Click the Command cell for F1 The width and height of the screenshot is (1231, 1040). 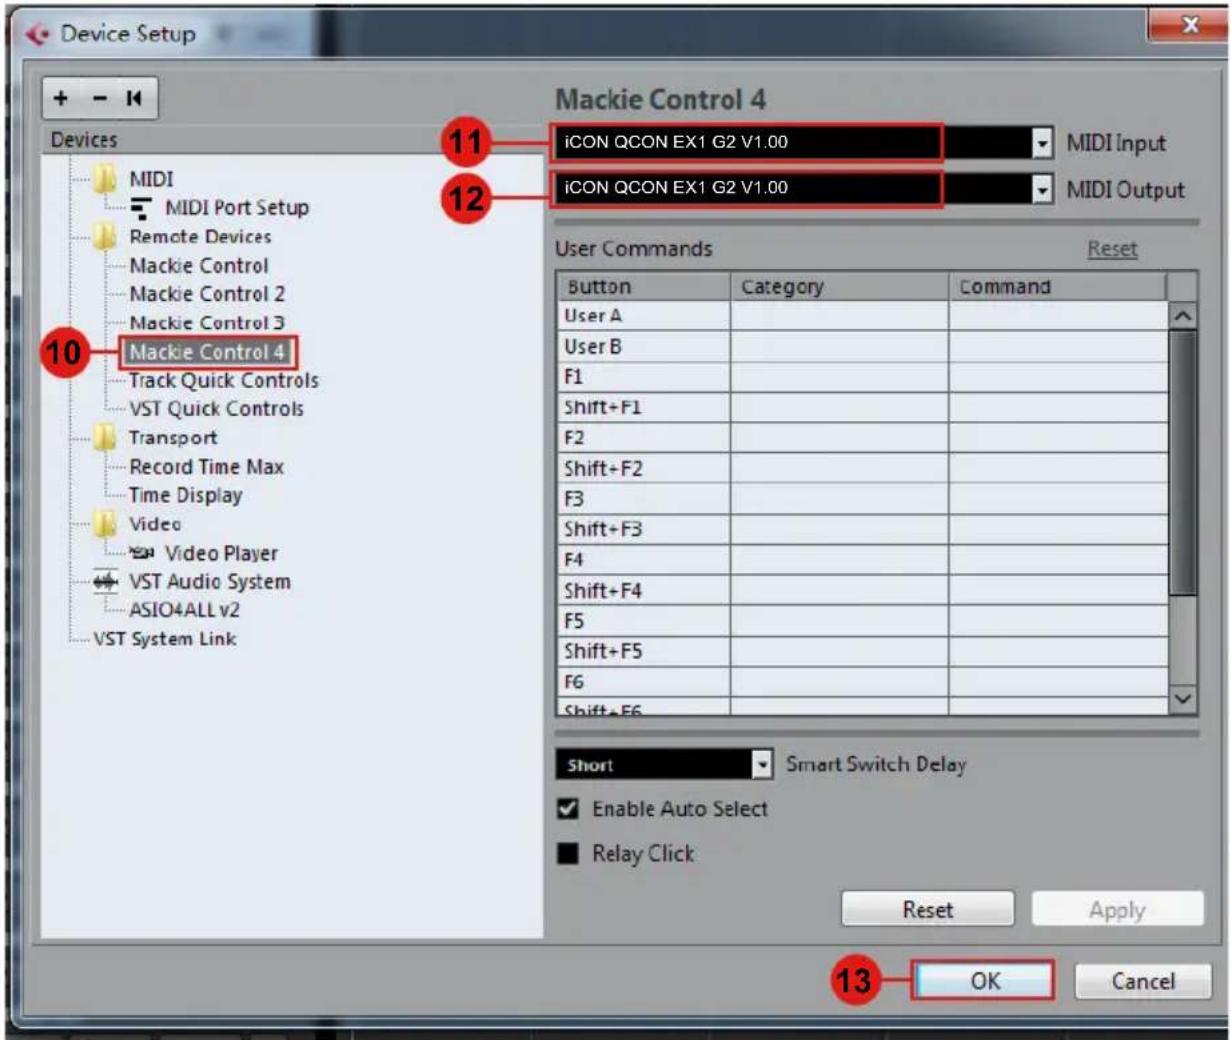tap(1057, 377)
